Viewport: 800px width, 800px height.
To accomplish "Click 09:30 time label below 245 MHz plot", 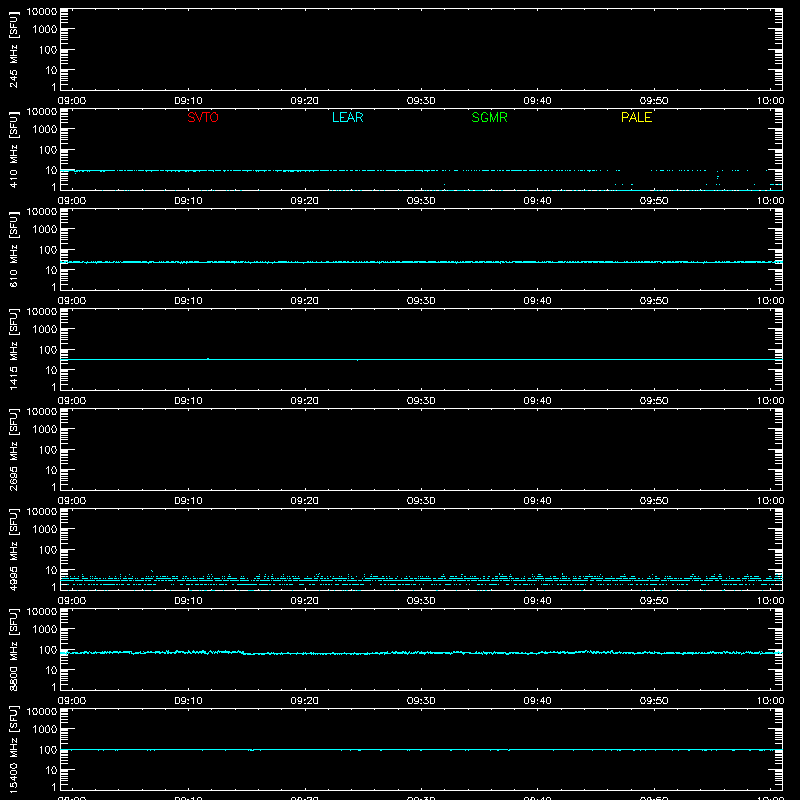I will (421, 101).
